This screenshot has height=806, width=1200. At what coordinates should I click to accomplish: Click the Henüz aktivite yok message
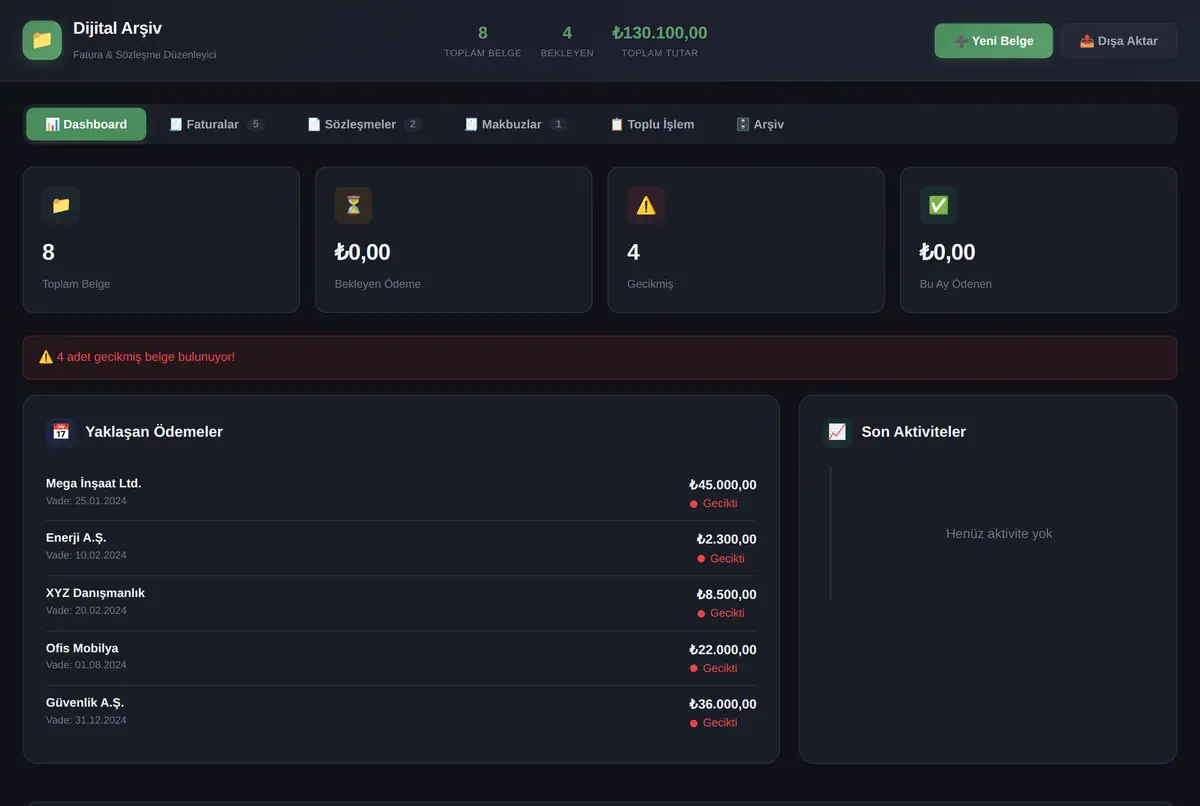click(x=999, y=534)
